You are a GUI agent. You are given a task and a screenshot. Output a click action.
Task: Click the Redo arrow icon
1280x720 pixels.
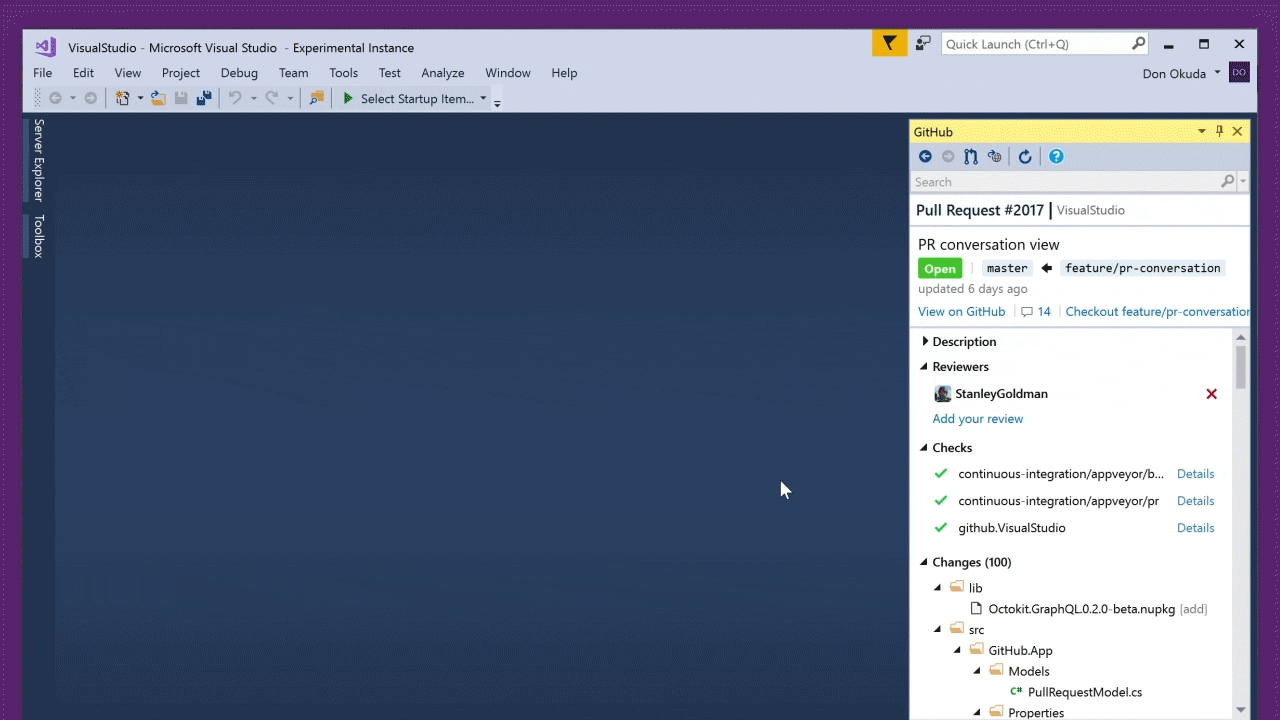pos(271,98)
